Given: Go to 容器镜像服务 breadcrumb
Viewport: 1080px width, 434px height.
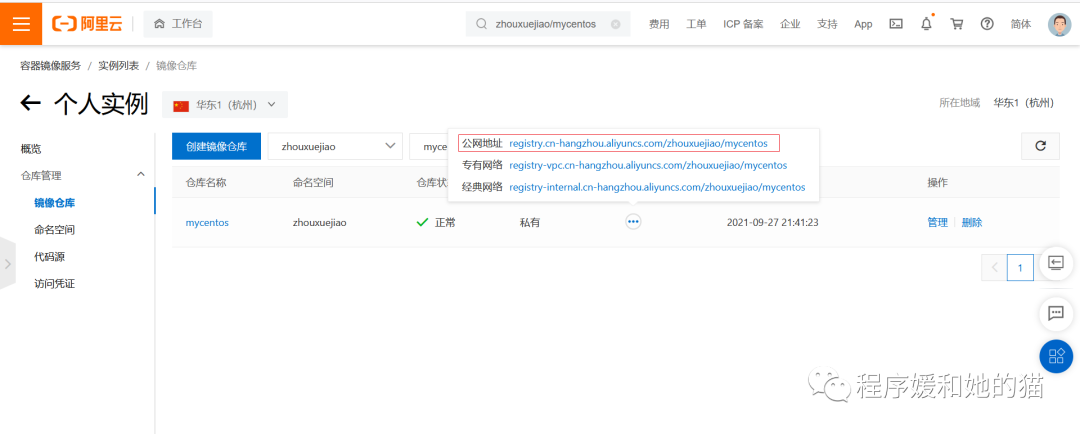Looking at the screenshot, I should (51, 65).
